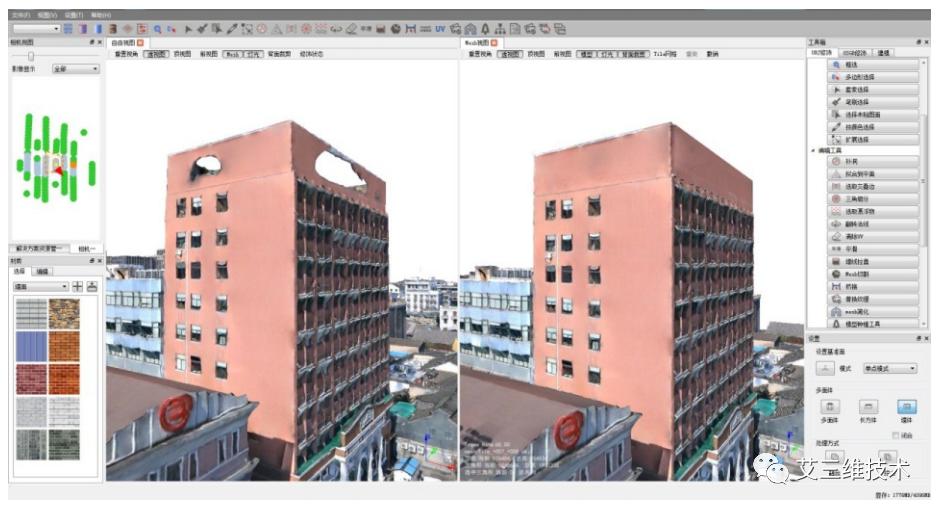Click the add texture plus icon
The width and height of the screenshot is (941, 511).
77,286
